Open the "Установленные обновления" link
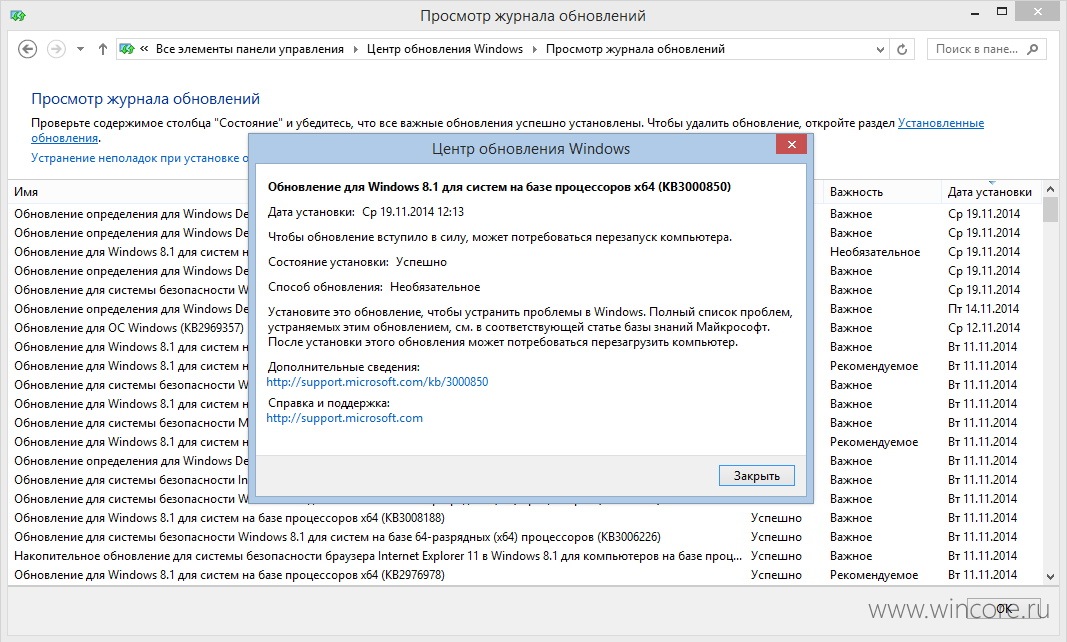 941,123
